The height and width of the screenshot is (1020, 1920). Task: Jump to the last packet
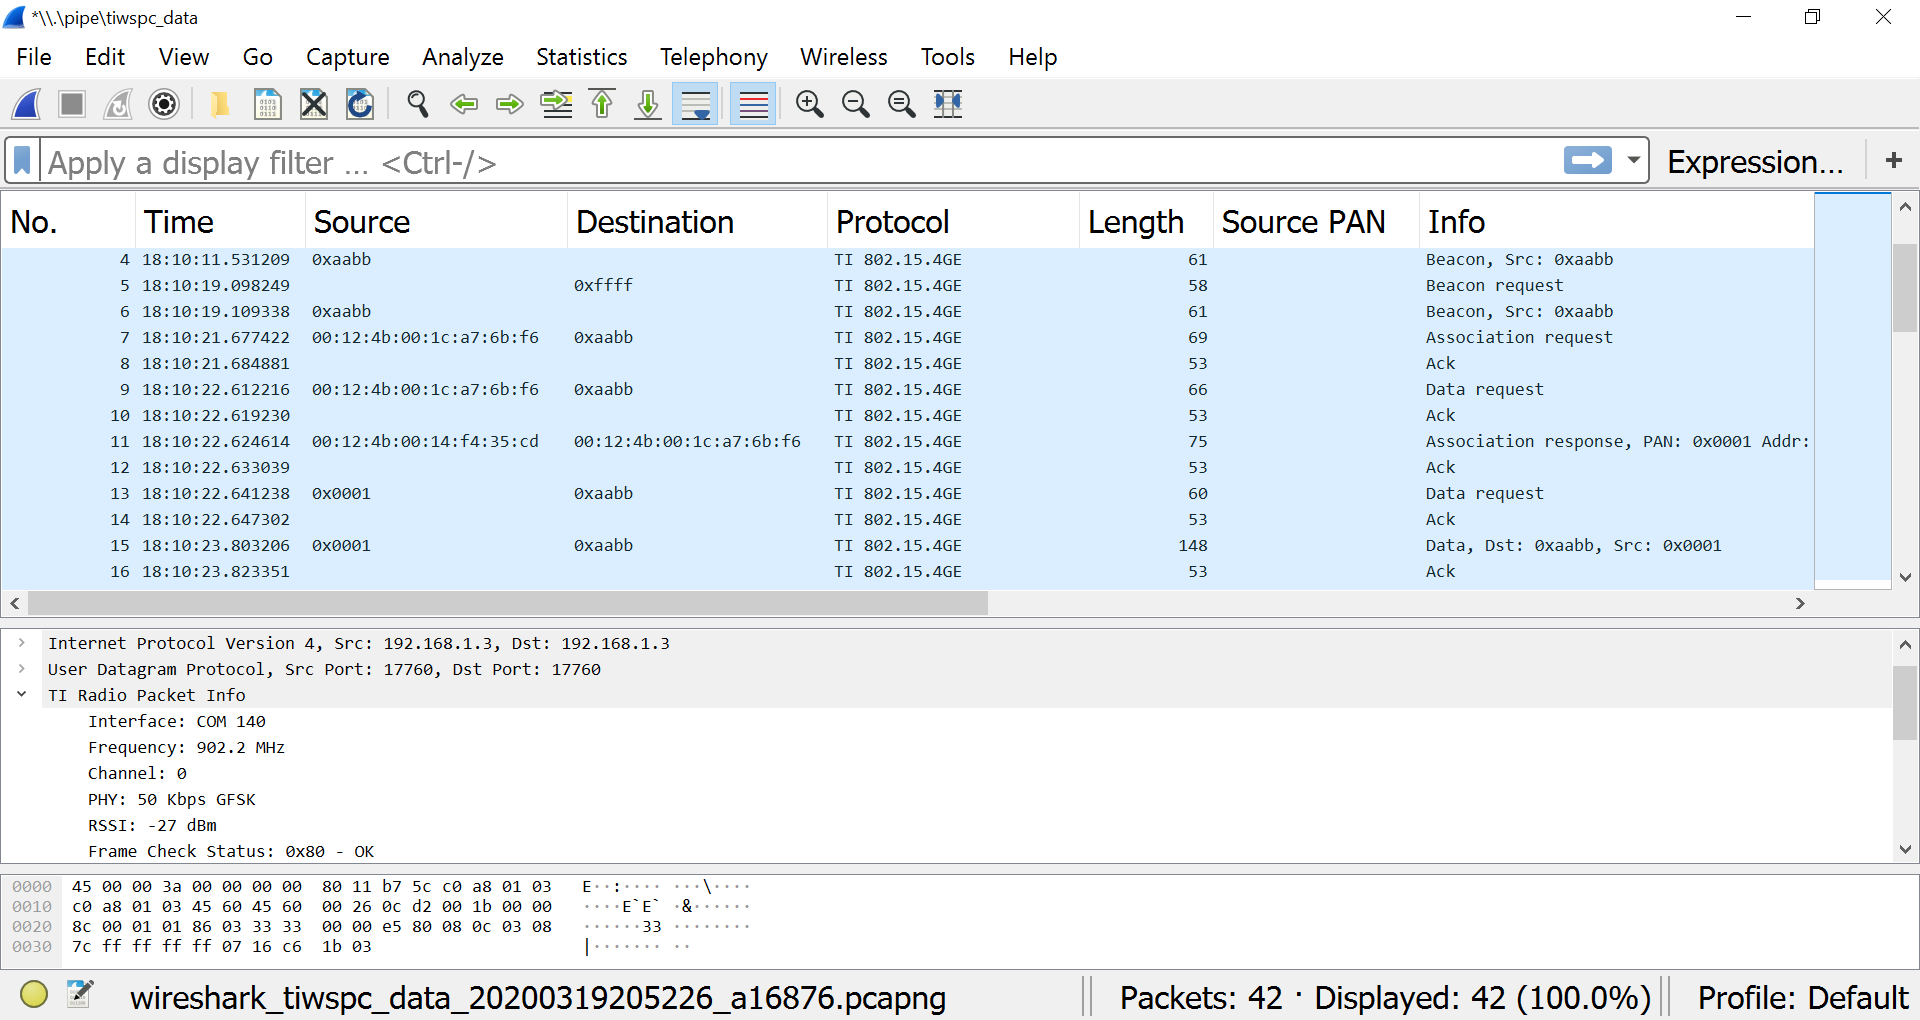[x=648, y=104]
